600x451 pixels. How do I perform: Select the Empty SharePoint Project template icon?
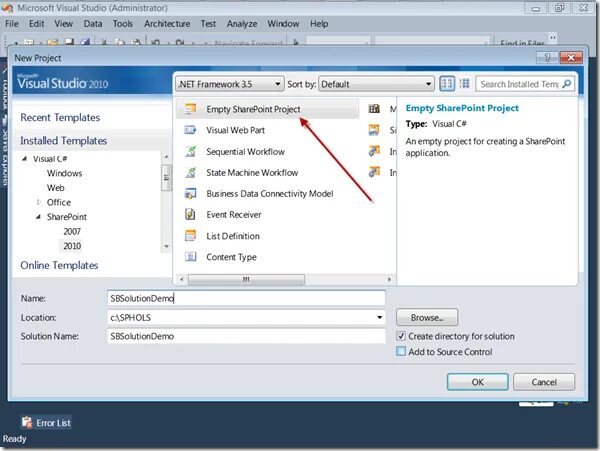coord(190,109)
